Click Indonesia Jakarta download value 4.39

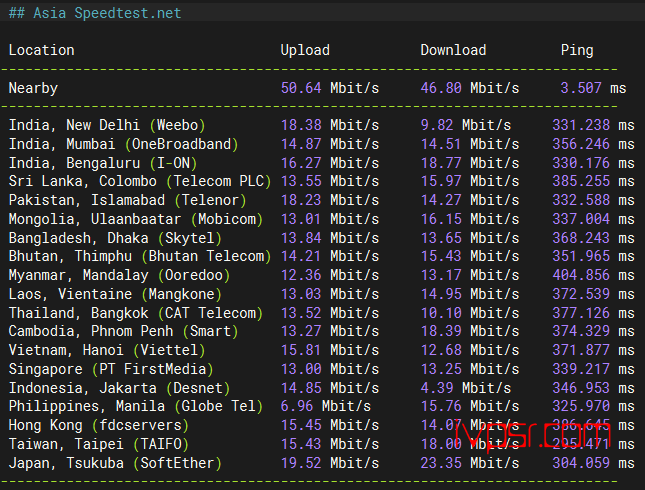coord(437,388)
